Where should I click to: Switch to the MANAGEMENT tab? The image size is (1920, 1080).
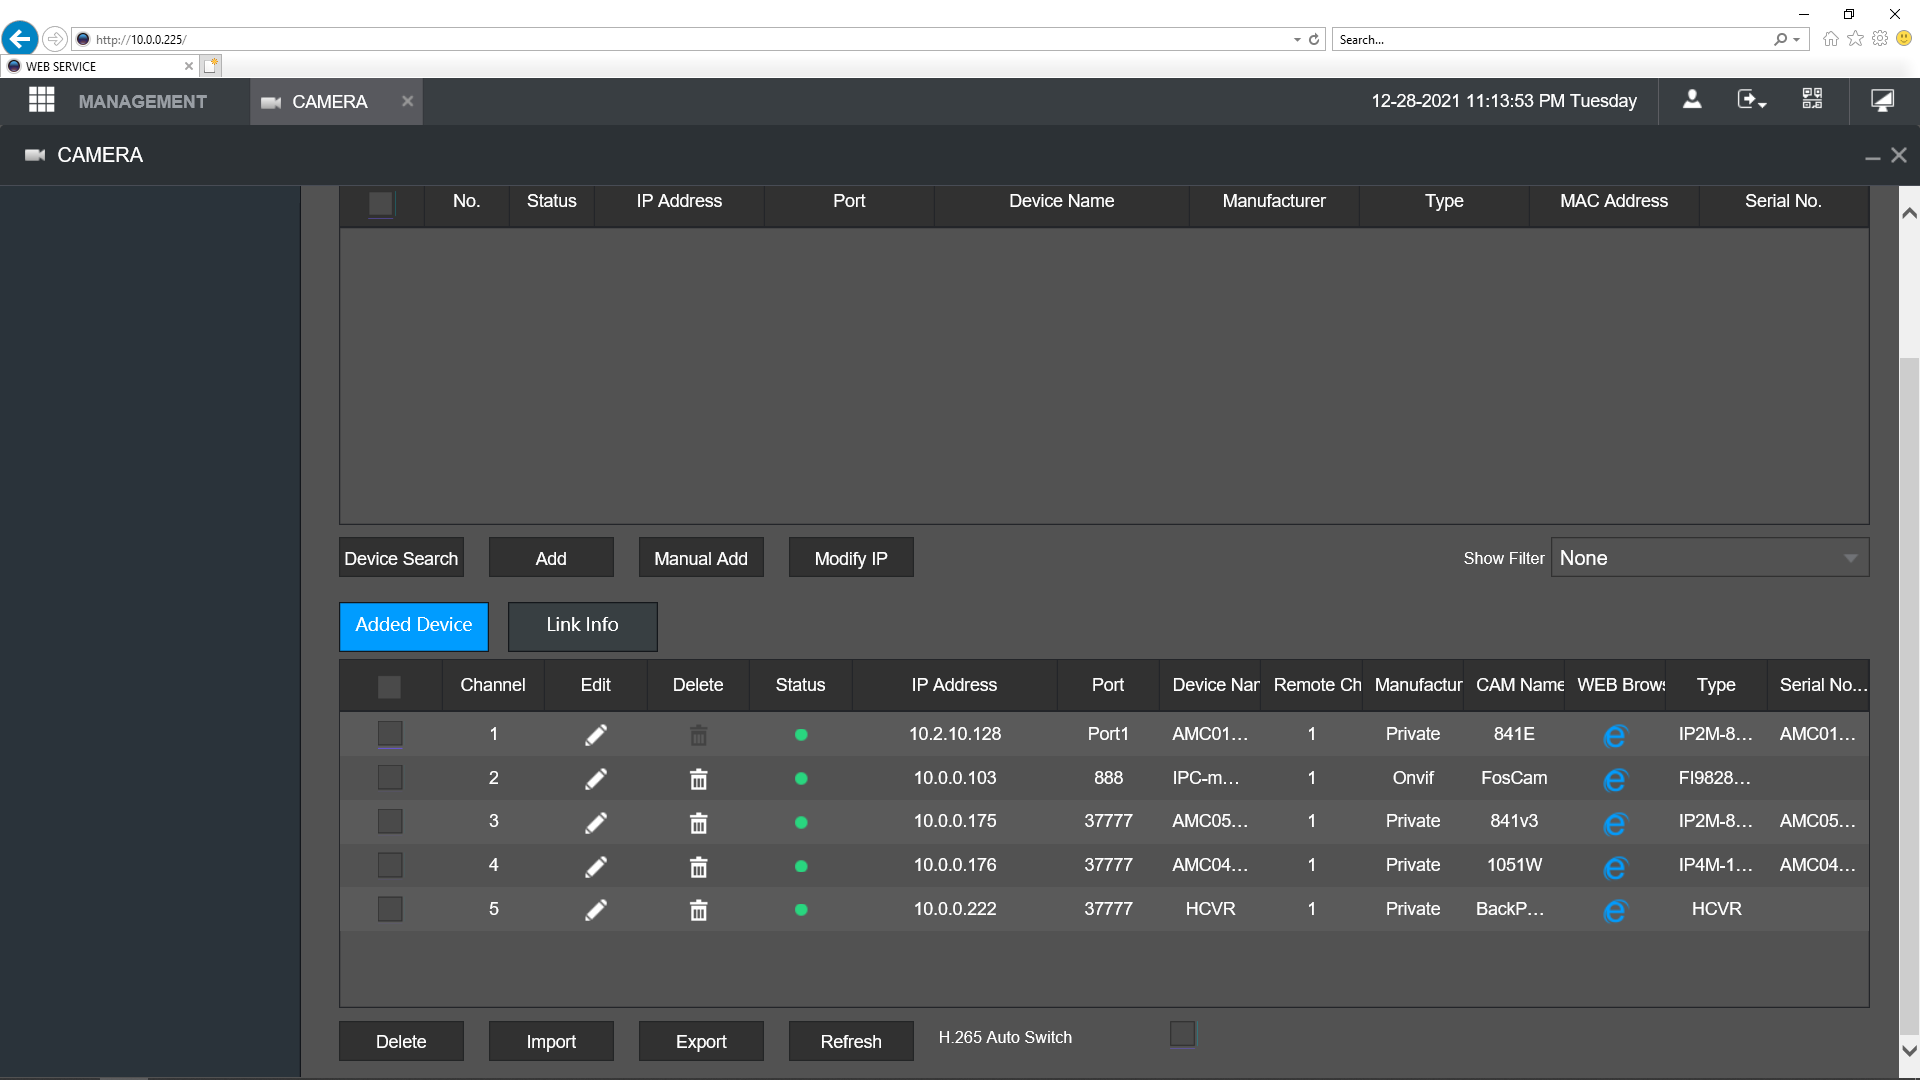click(142, 101)
